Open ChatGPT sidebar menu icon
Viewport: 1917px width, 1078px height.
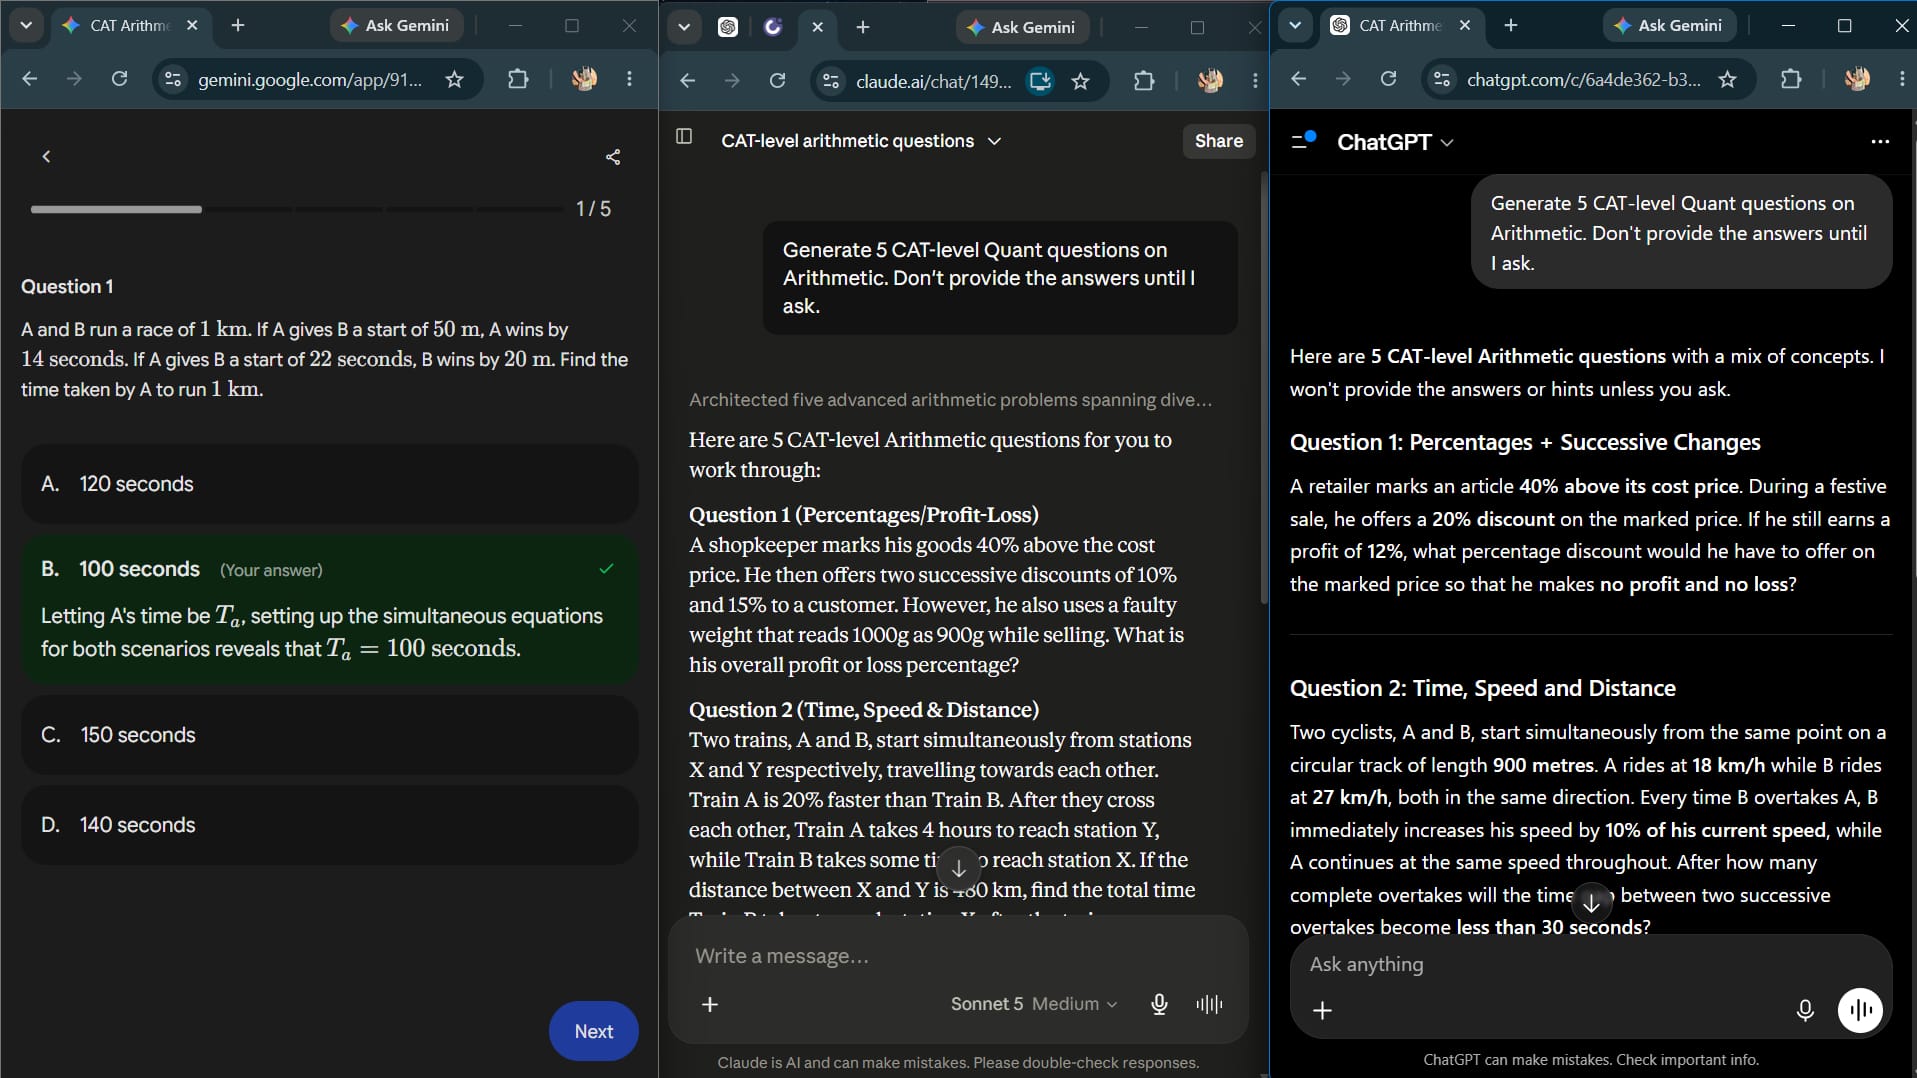coord(1303,141)
